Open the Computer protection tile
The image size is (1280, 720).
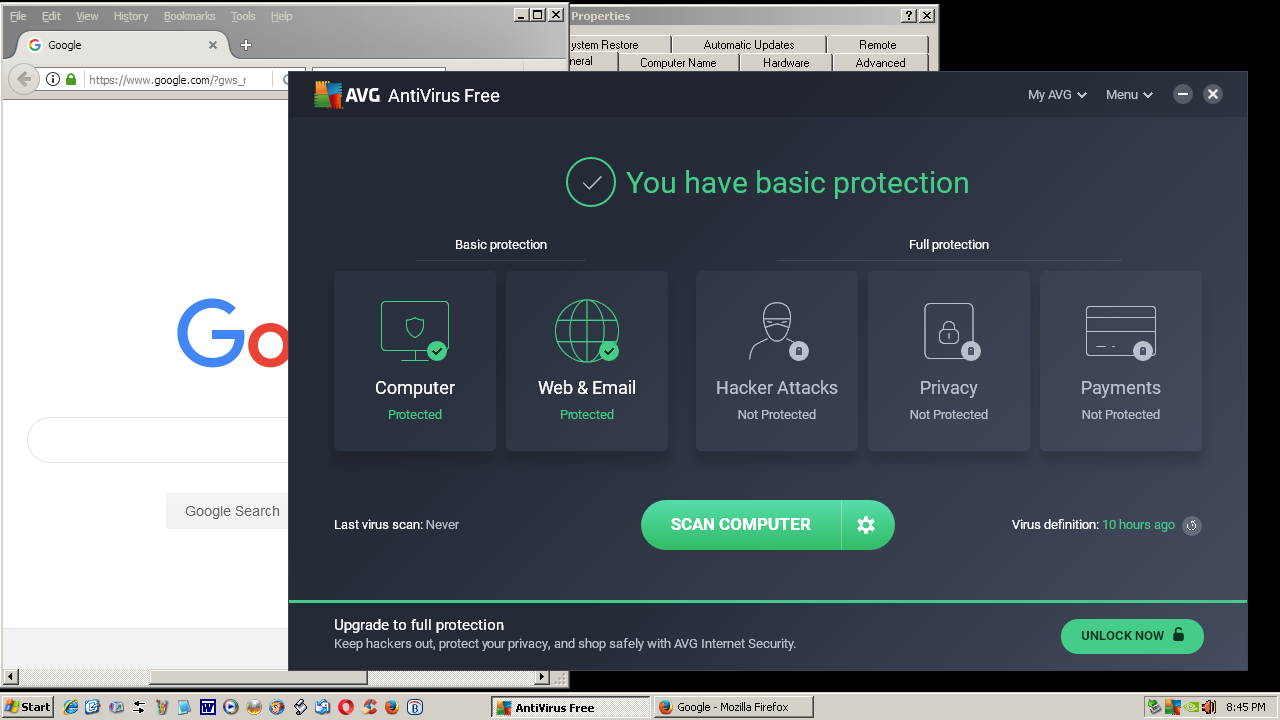point(415,361)
